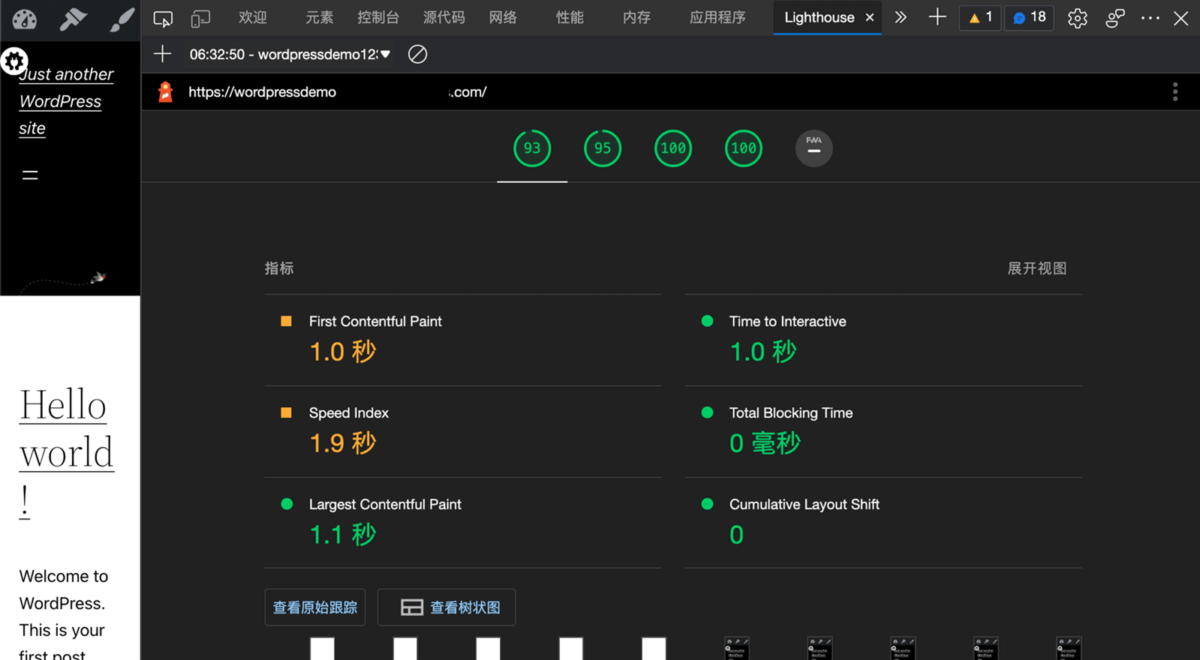
Task: Open the Issues badge showing 18
Action: point(1028,17)
